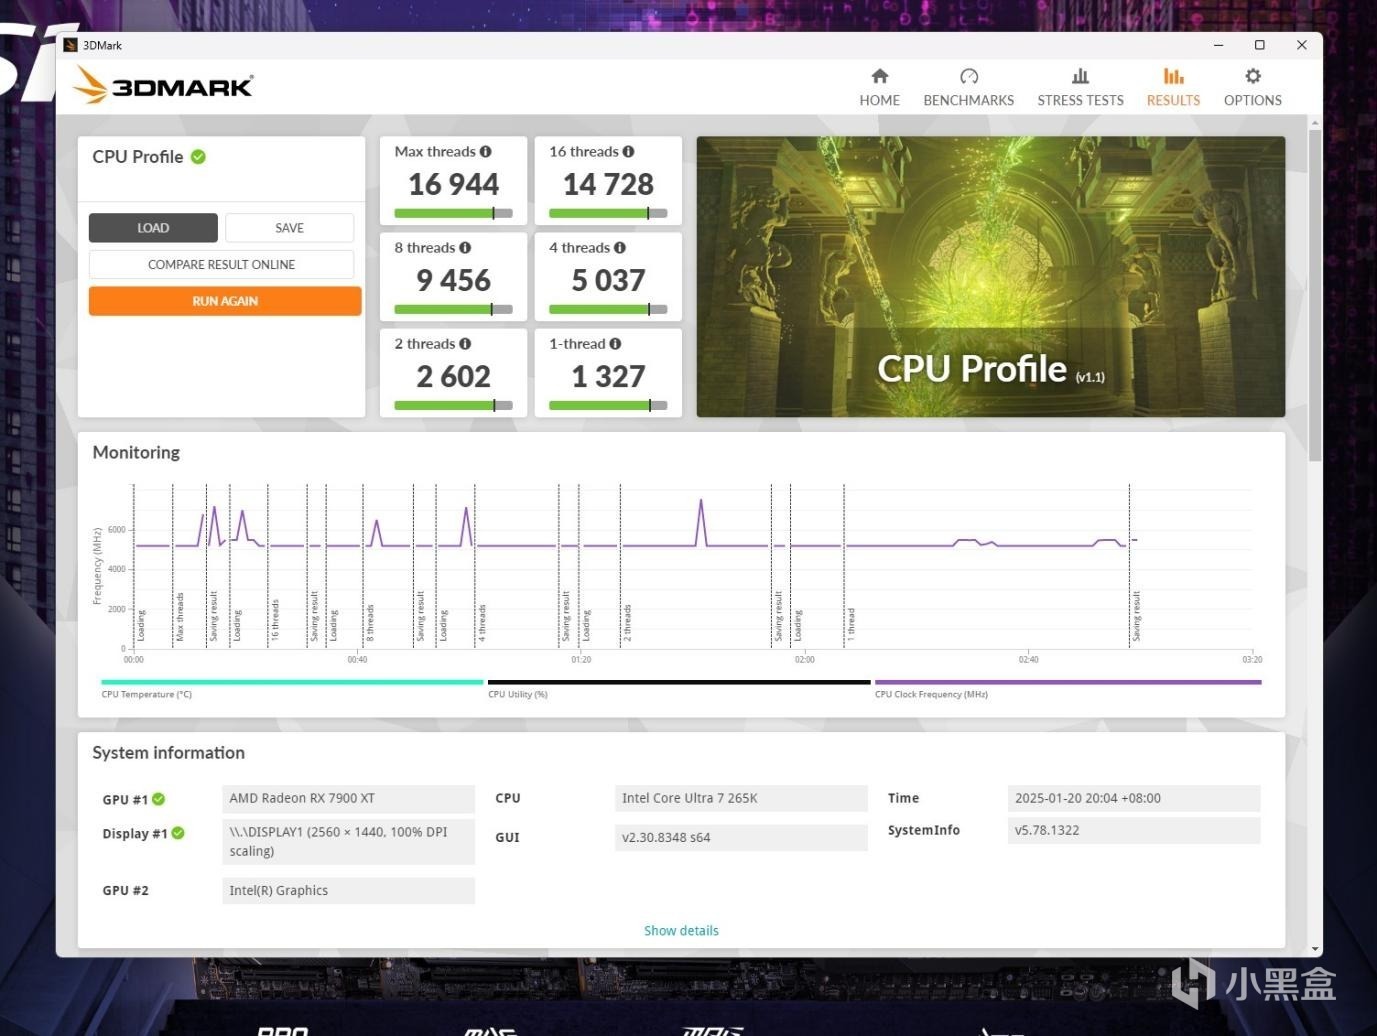The image size is (1377, 1036).
Task: Open the HOME tab
Action: pos(879,87)
